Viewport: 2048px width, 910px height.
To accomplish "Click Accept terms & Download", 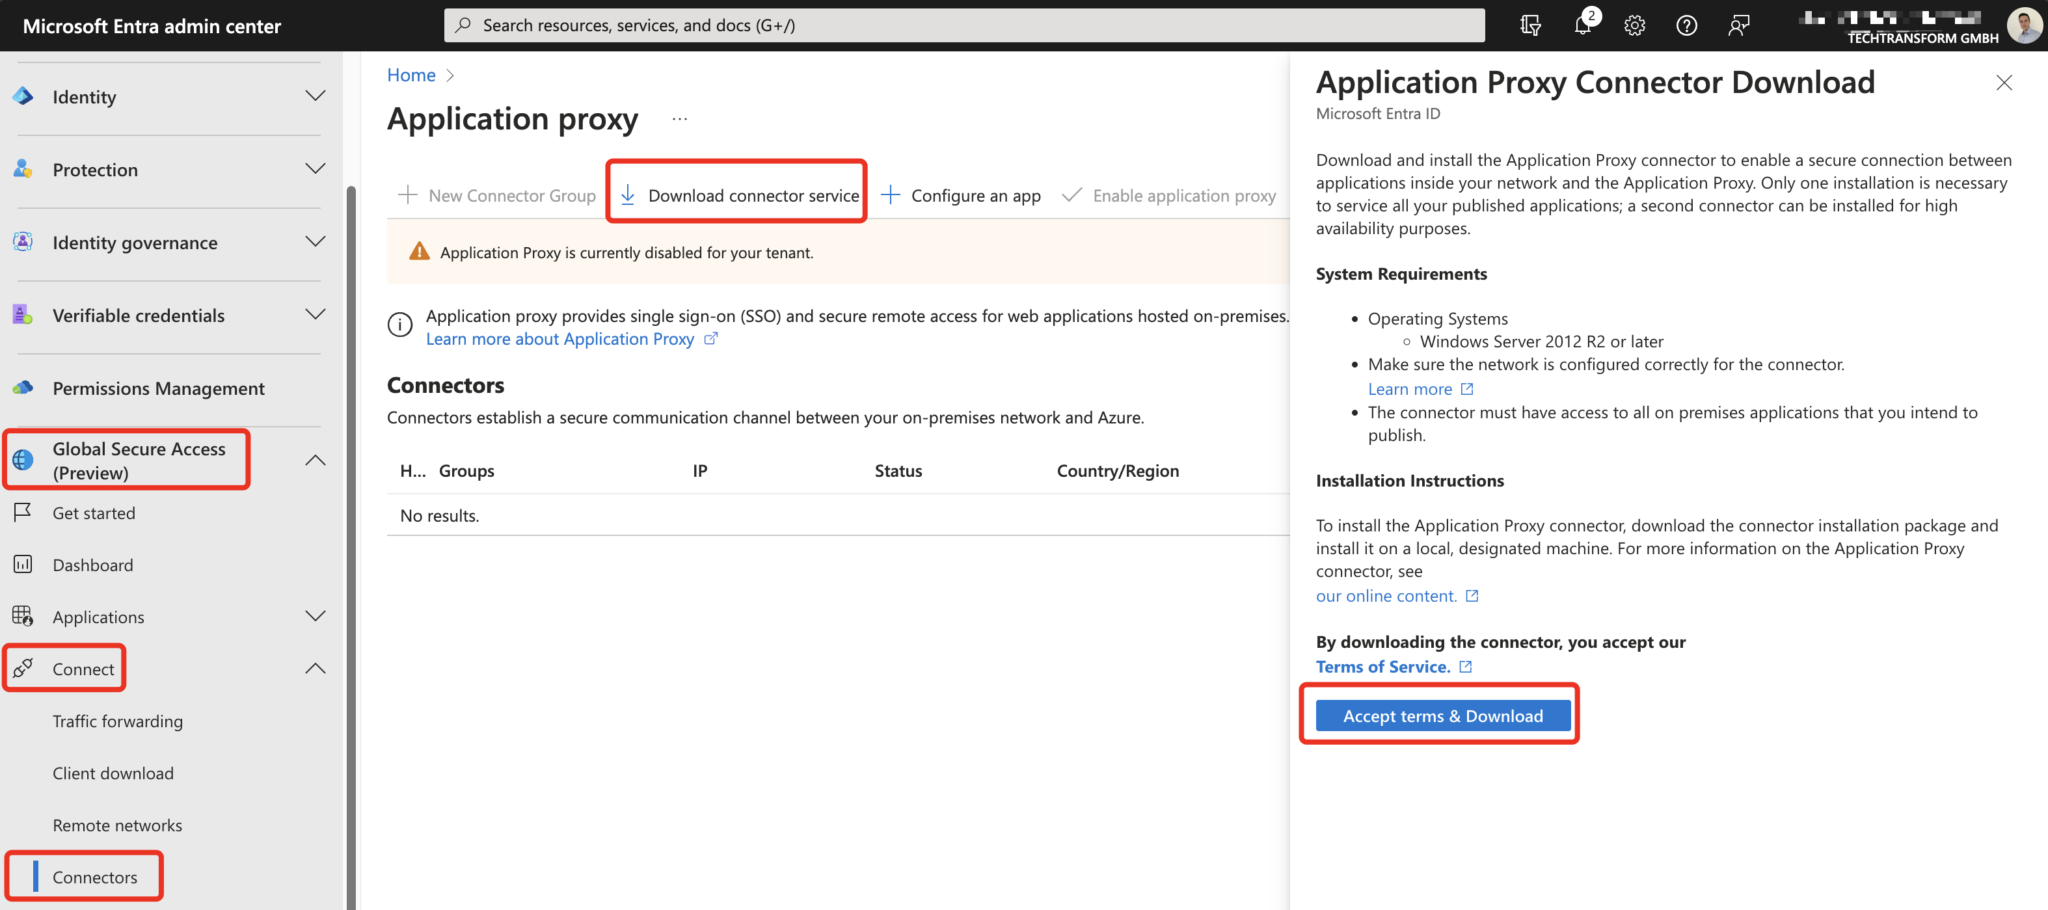I will [x=1442, y=715].
